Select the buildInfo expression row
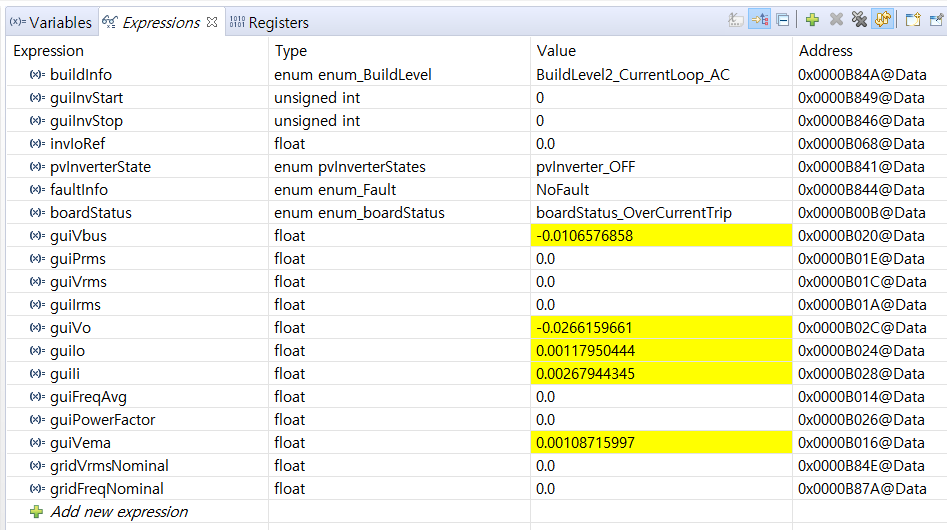947x530 pixels. [80, 75]
